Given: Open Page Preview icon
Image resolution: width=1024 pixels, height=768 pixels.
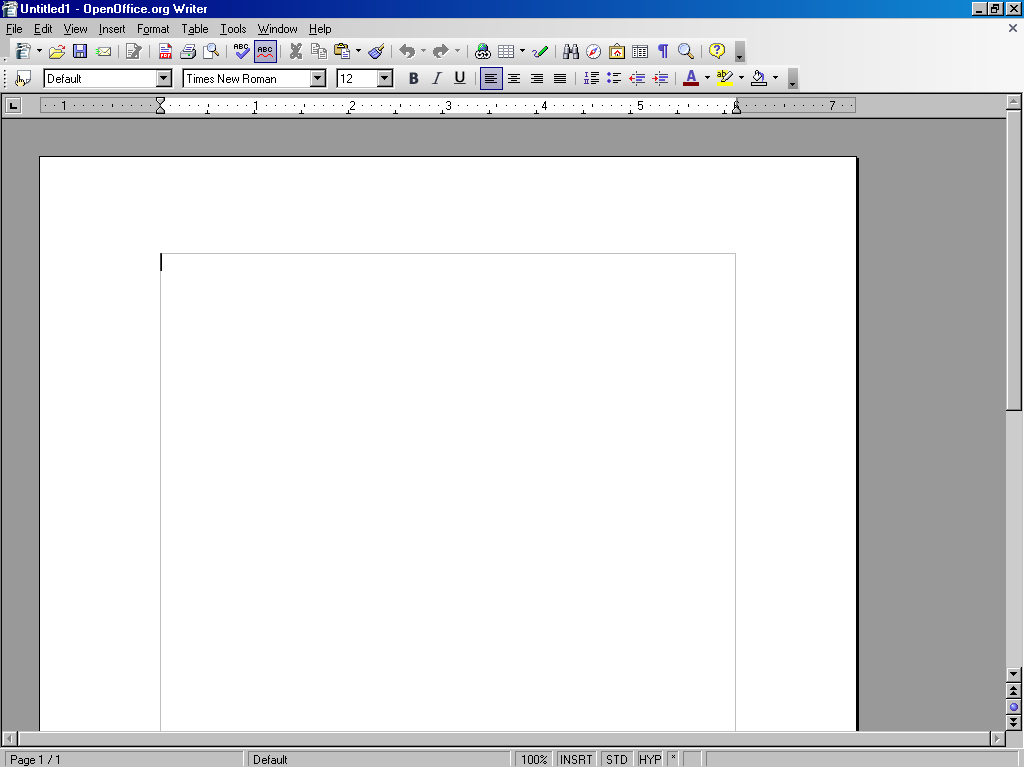Looking at the screenshot, I should [211, 51].
